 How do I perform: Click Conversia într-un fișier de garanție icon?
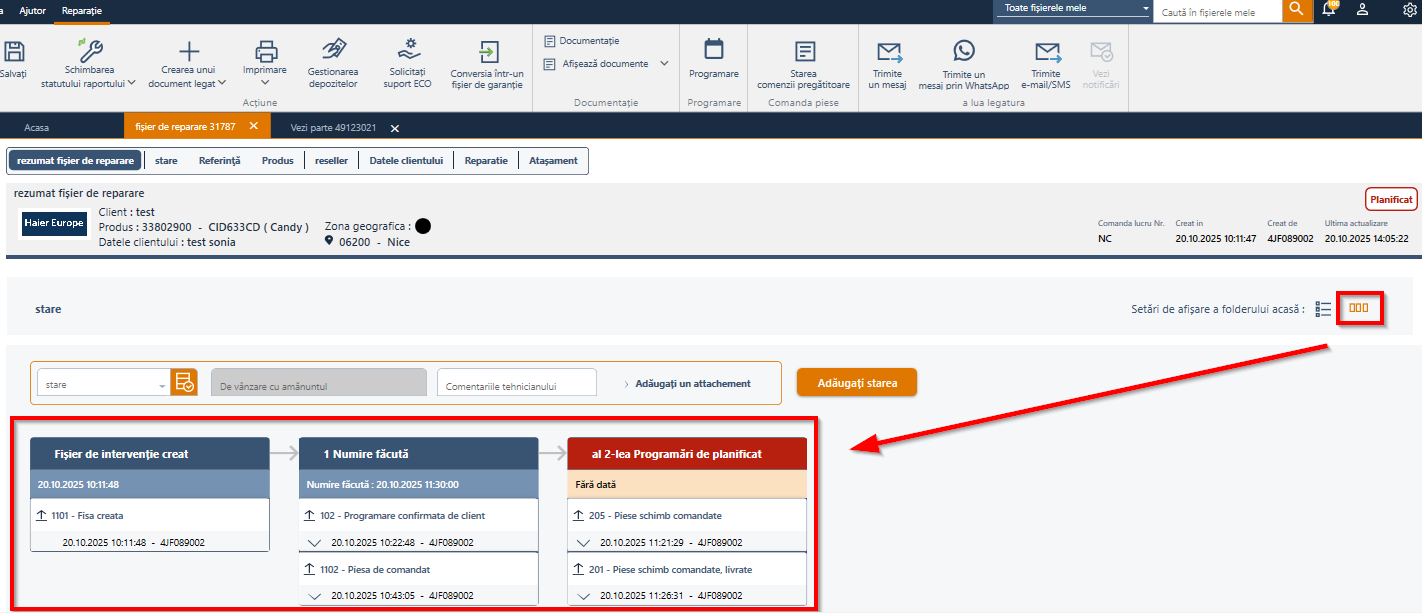[488, 52]
